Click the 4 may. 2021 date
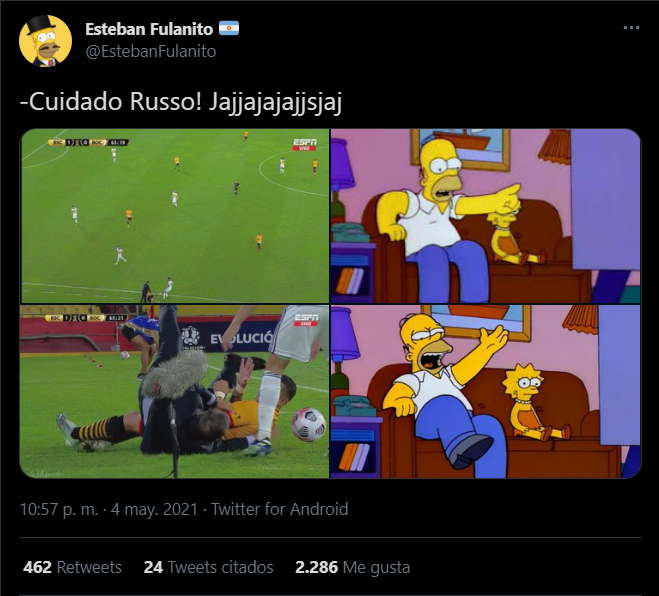This screenshot has width=659, height=596. (154, 509)
